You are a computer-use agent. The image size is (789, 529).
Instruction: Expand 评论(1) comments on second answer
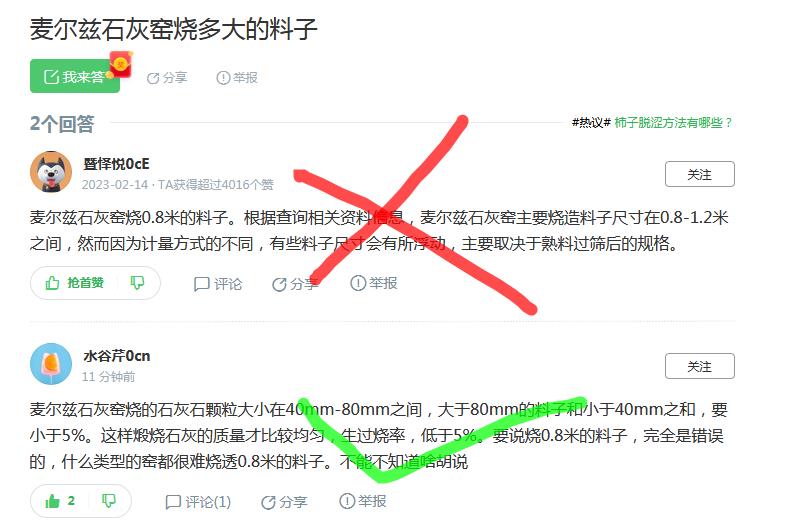tap(198, 502)
